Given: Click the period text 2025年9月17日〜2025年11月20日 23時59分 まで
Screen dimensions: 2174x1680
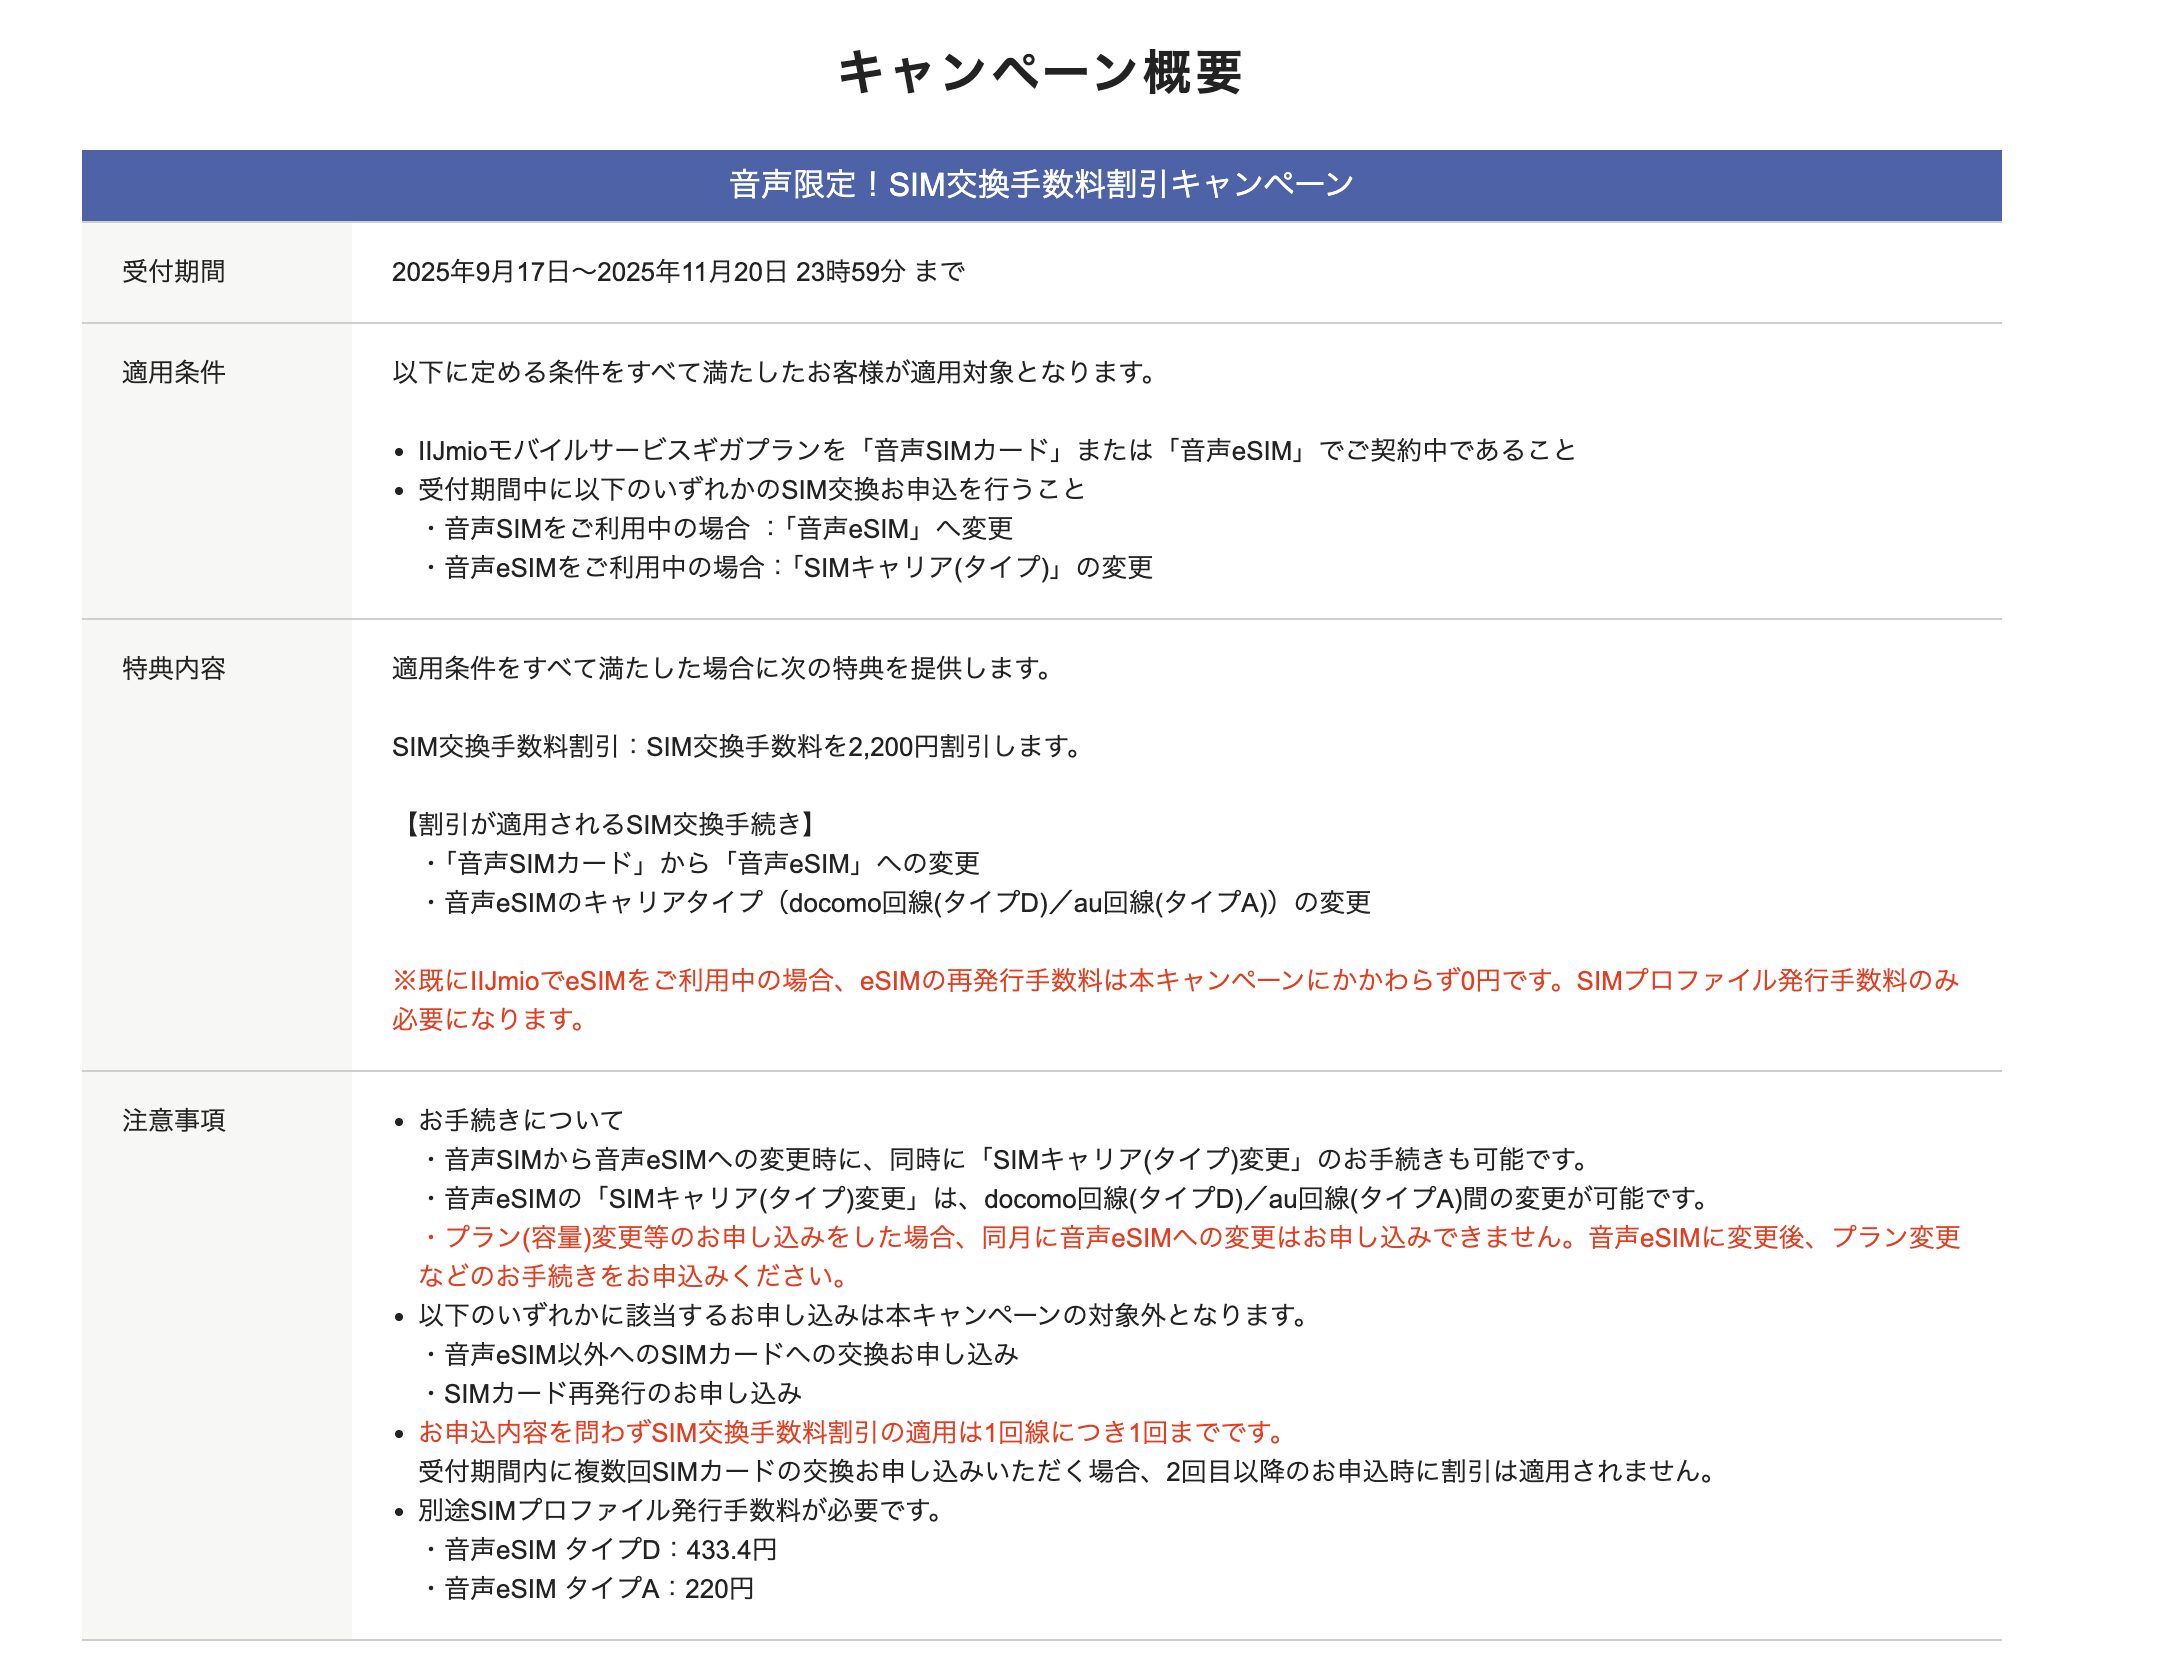Looking at the screenshot, I should point(678,272).
